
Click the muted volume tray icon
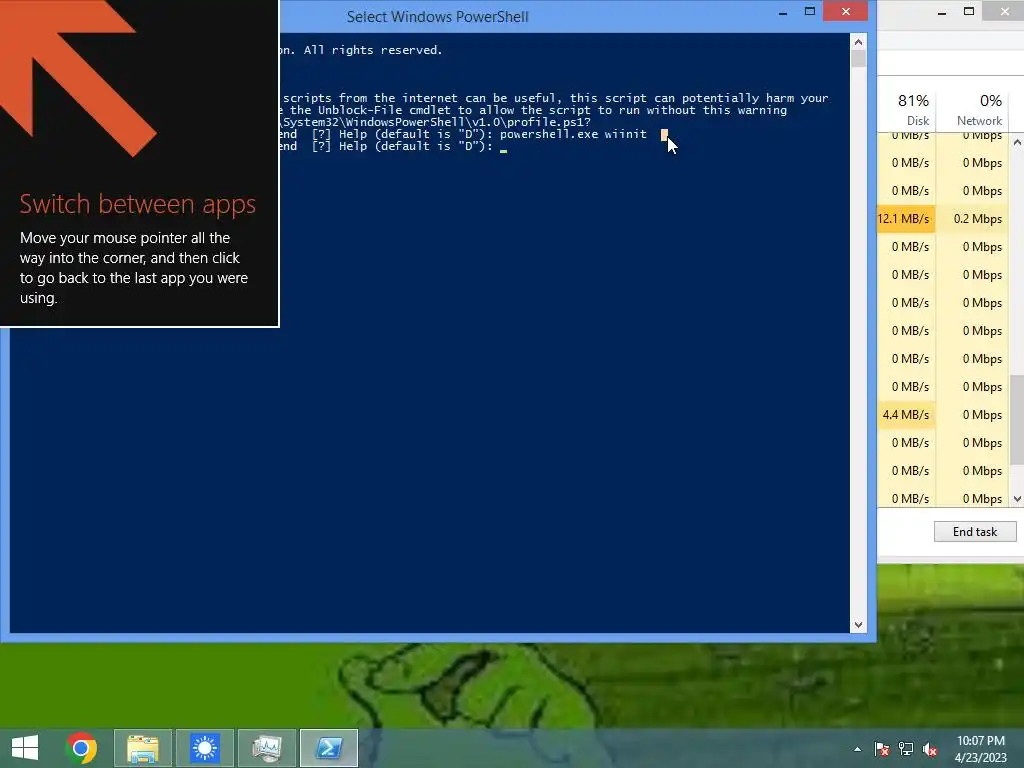(930, 749)
